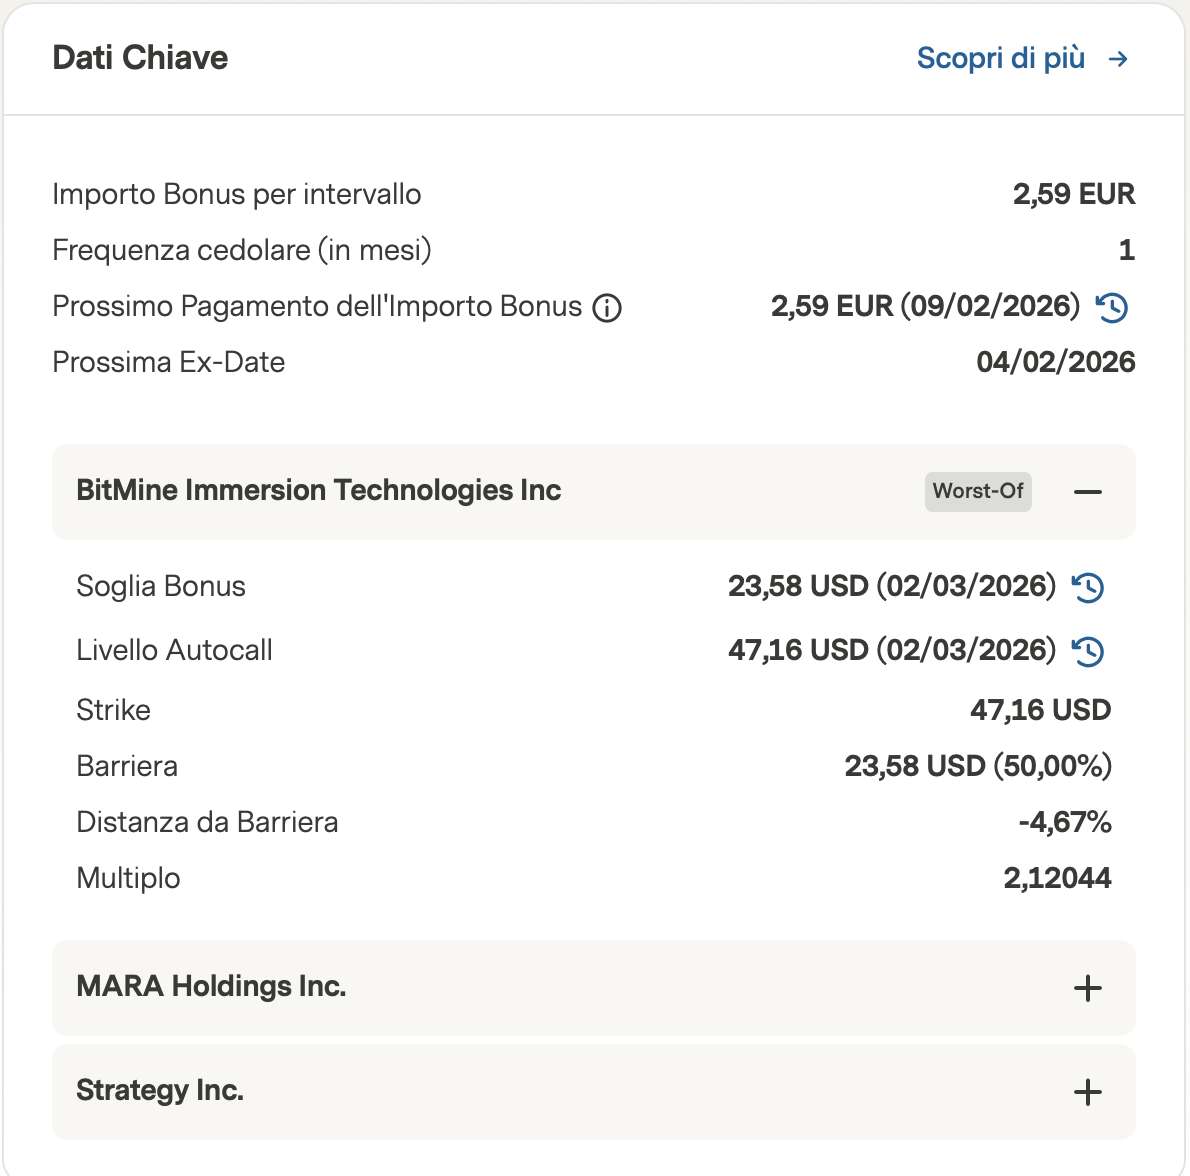Open history icon next to 2,59 EUR (09/02/2026)
The image size is (1190, 1176).
[1112, 307]
